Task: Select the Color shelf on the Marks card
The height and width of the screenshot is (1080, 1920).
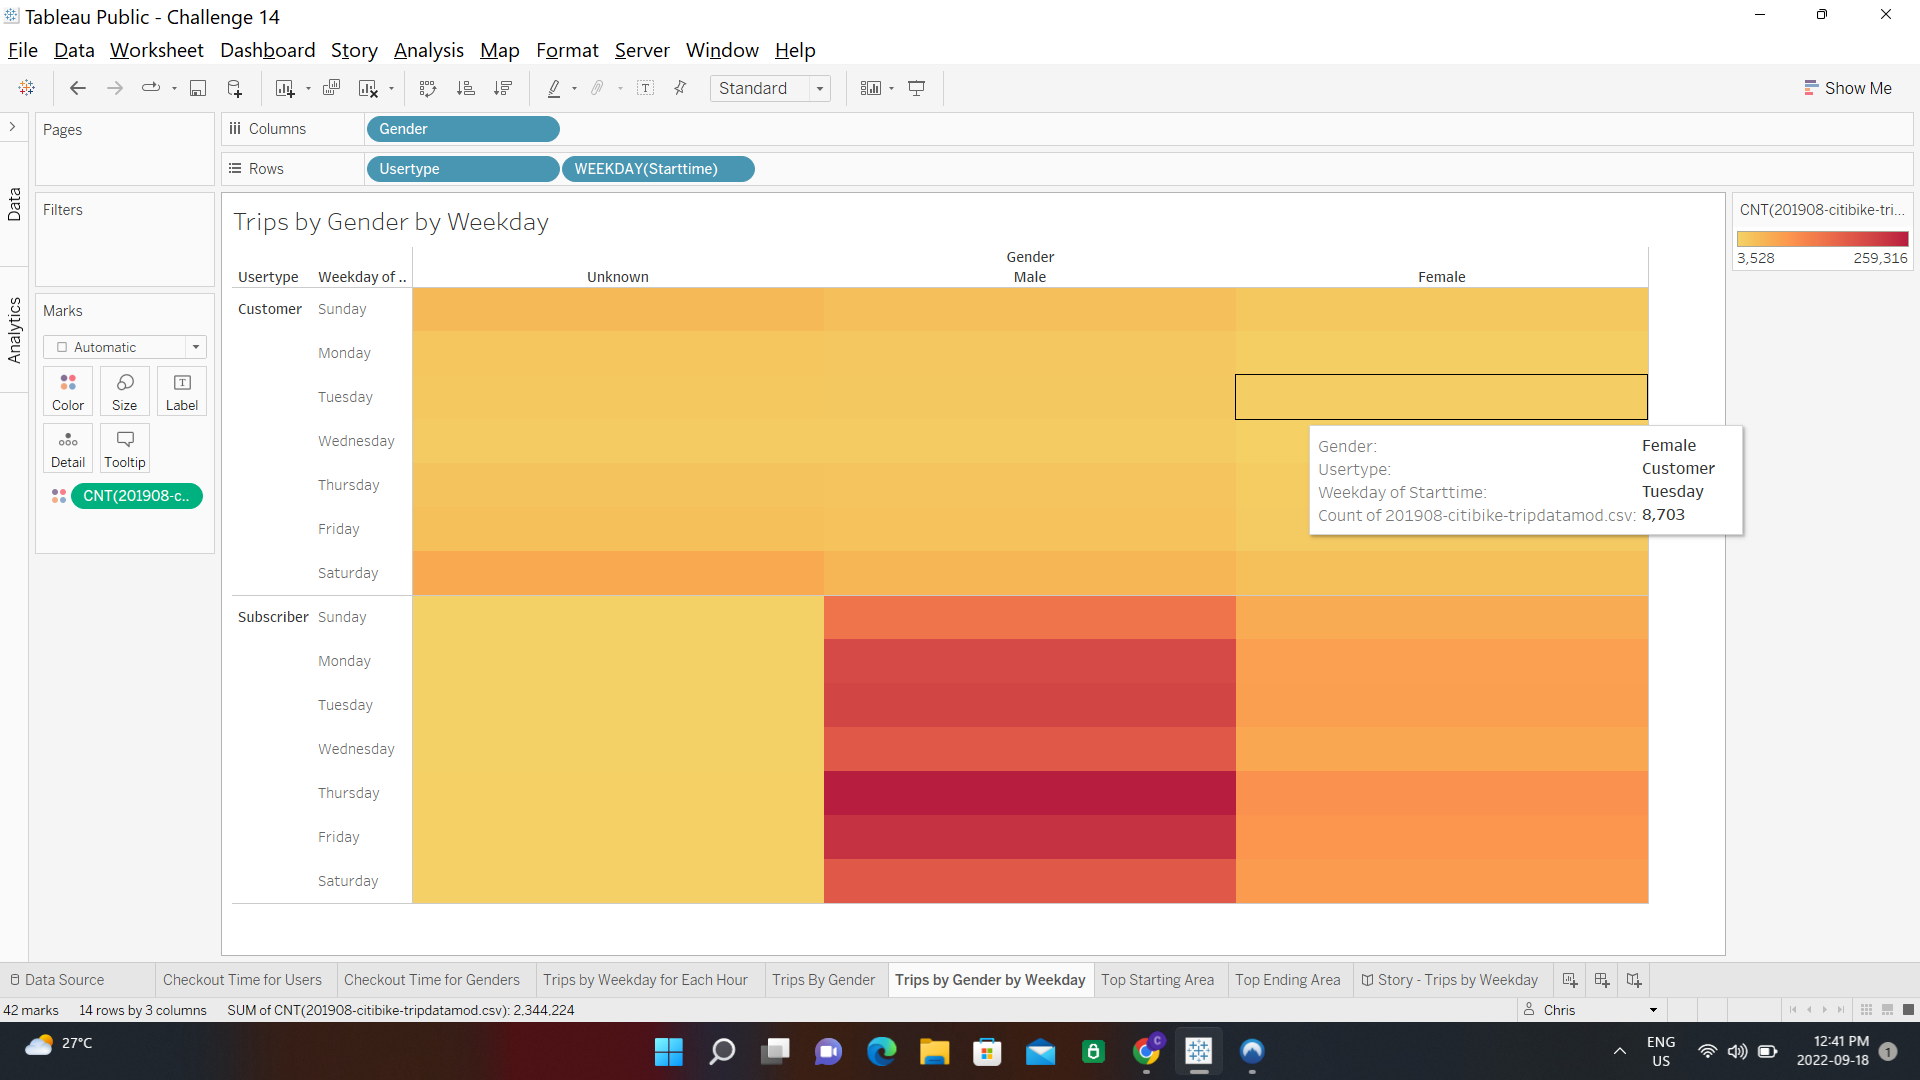Action: click(67, 390)
